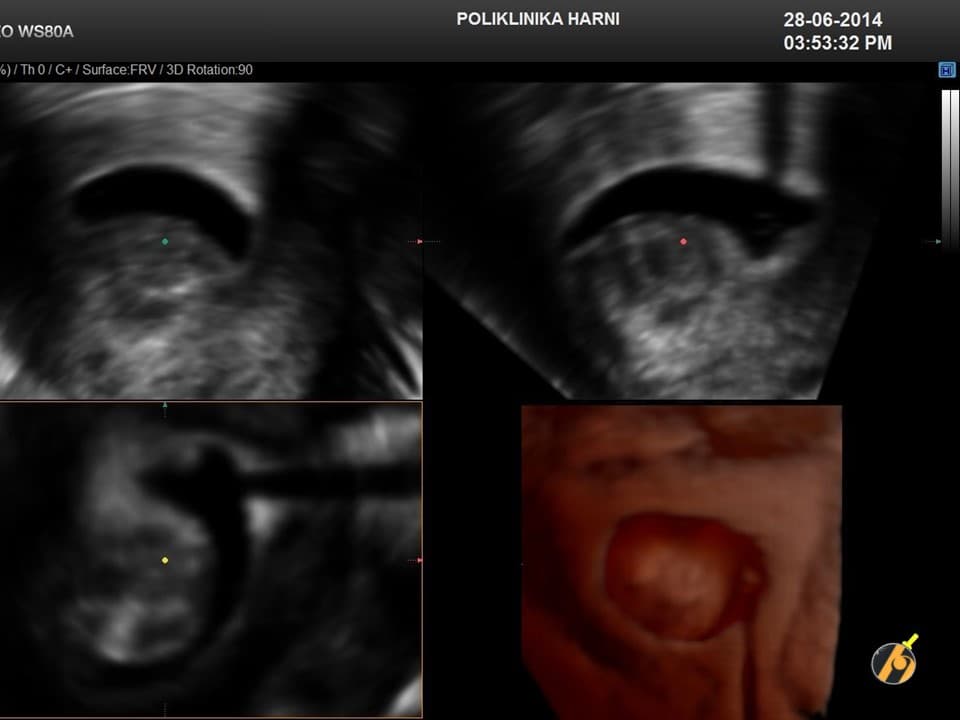960x720 pixels.
Task: Select the red center point in top-right plane
Action: [x=684, y=241]
